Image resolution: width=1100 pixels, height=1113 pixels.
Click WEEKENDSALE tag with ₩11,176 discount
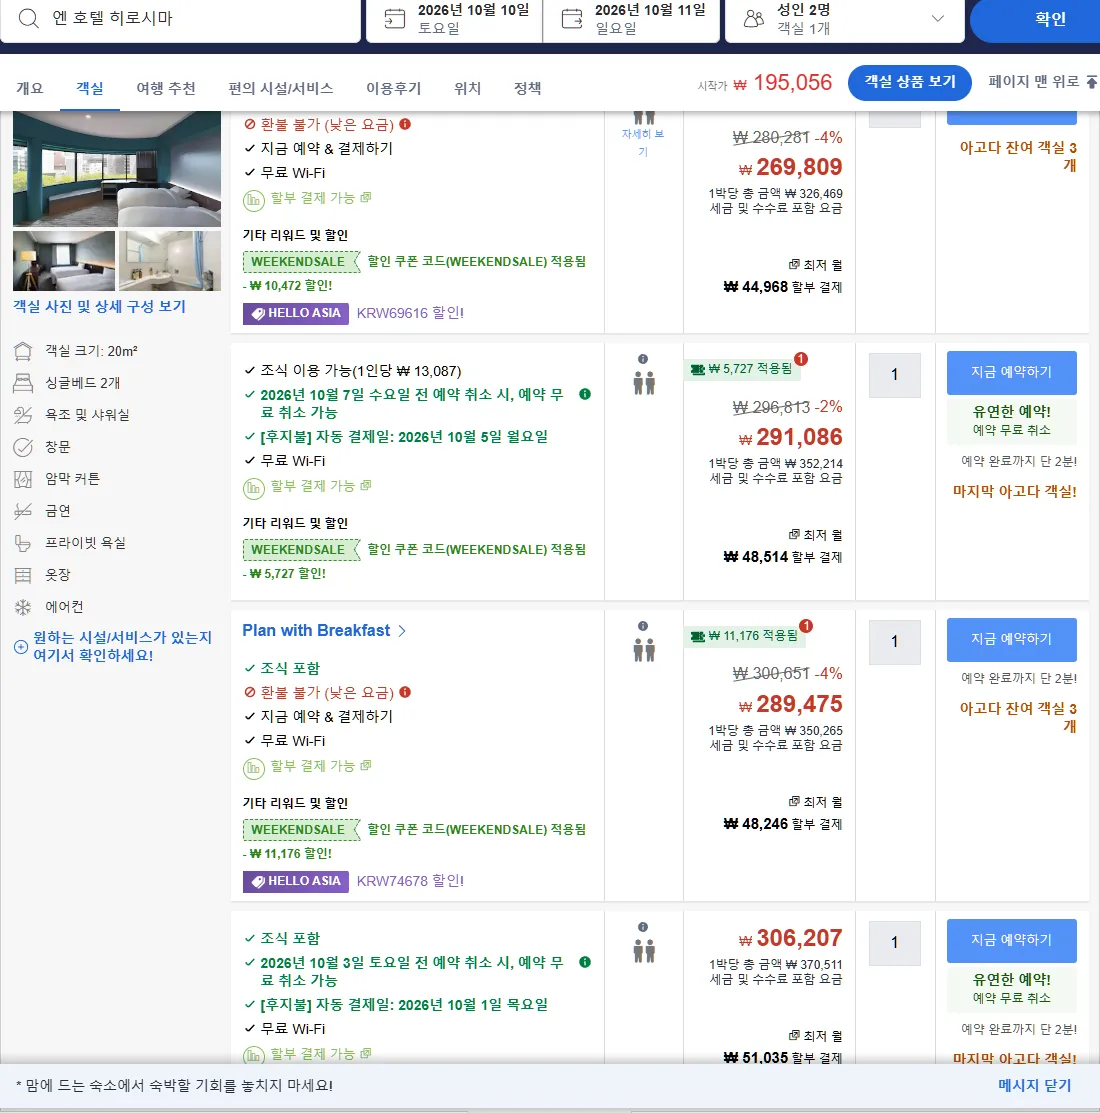point(301,830)
